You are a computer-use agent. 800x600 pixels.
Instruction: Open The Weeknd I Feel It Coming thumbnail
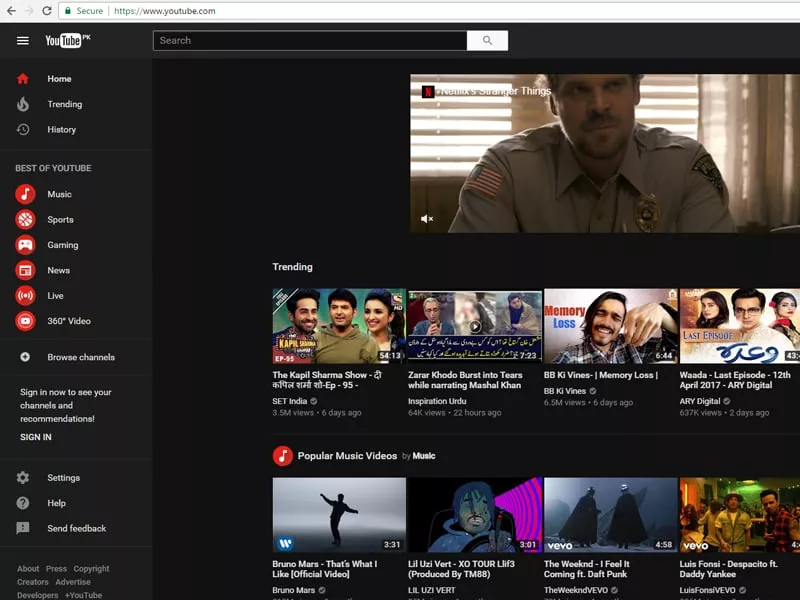click(611, 514)
